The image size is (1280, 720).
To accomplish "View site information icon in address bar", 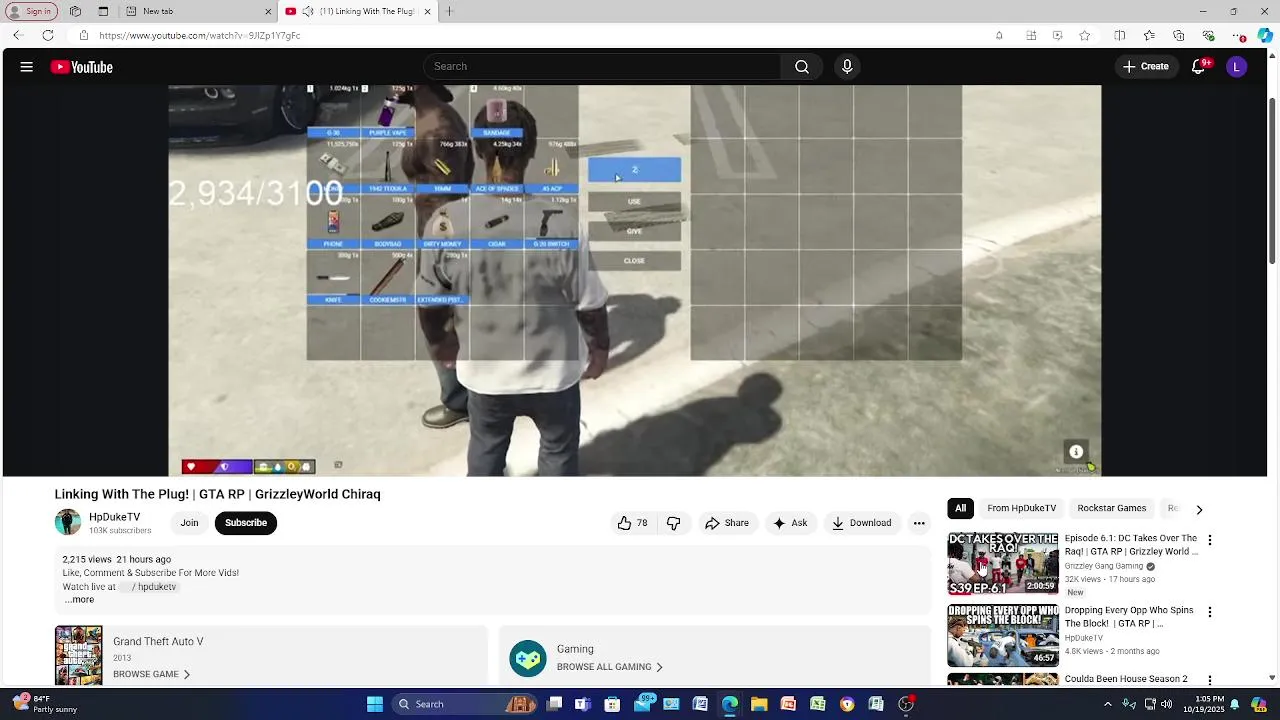I will [84, 36].
